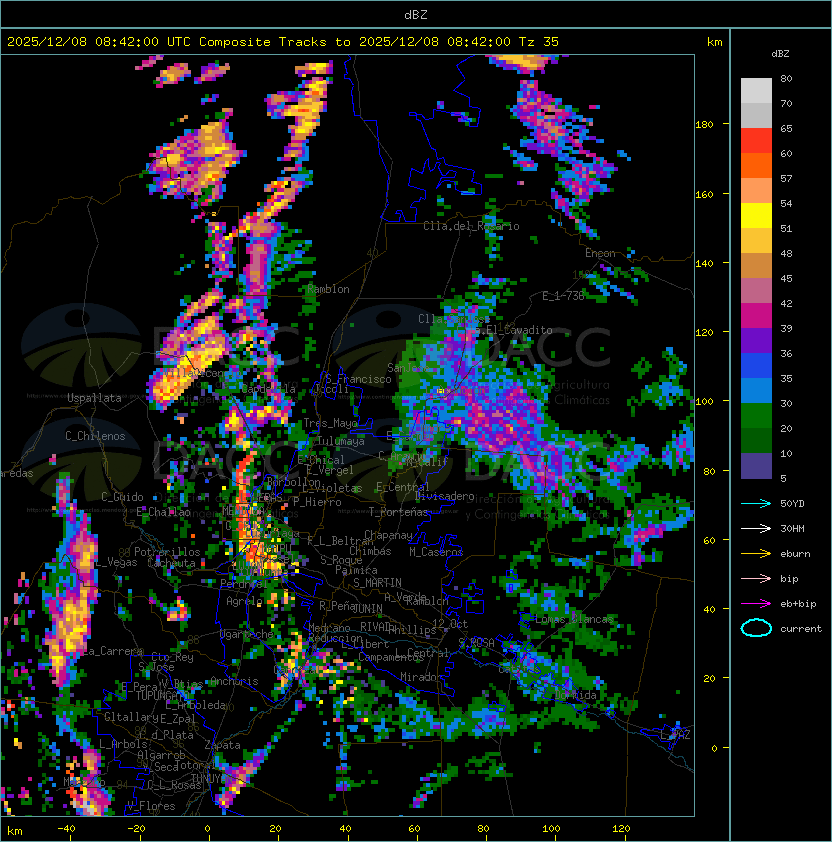Click the yellow eburn arrow icon
The width and height of the screenshot is (832, 842).
[756, 554]
